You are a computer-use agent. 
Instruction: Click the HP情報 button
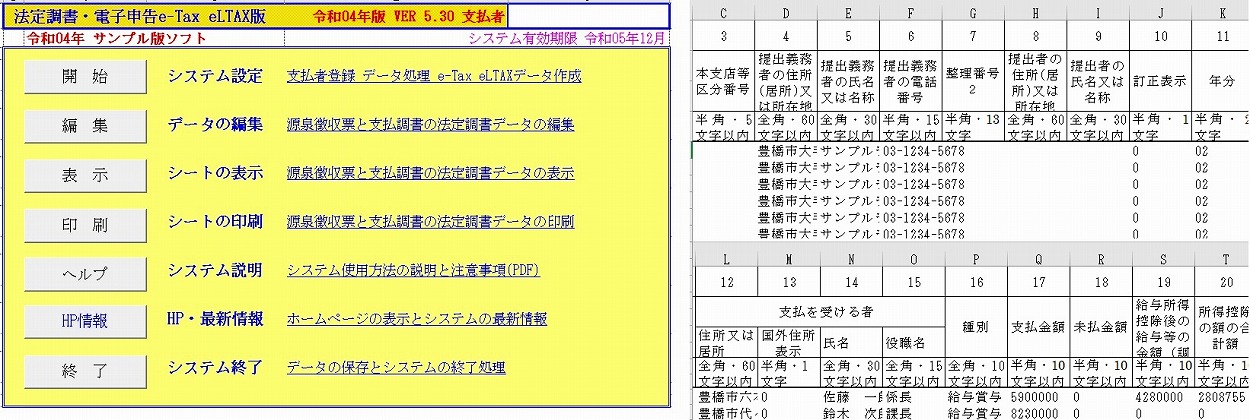[85, 320]
